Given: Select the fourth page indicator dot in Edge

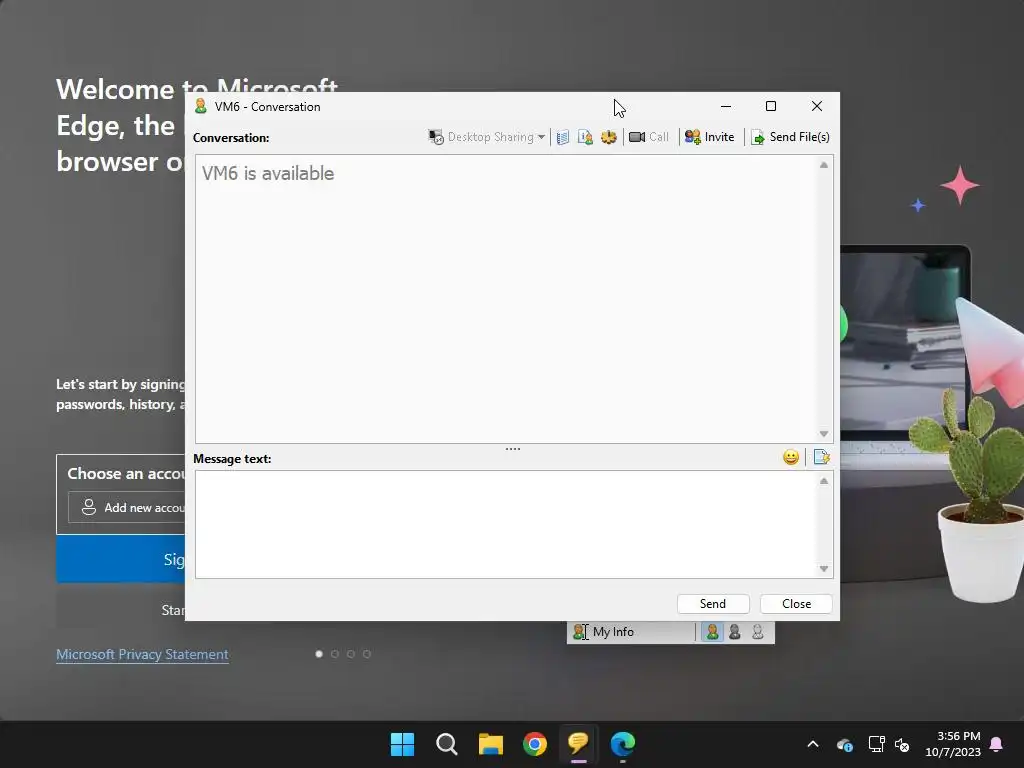Looking at the screenshot, I should point(367,654).
